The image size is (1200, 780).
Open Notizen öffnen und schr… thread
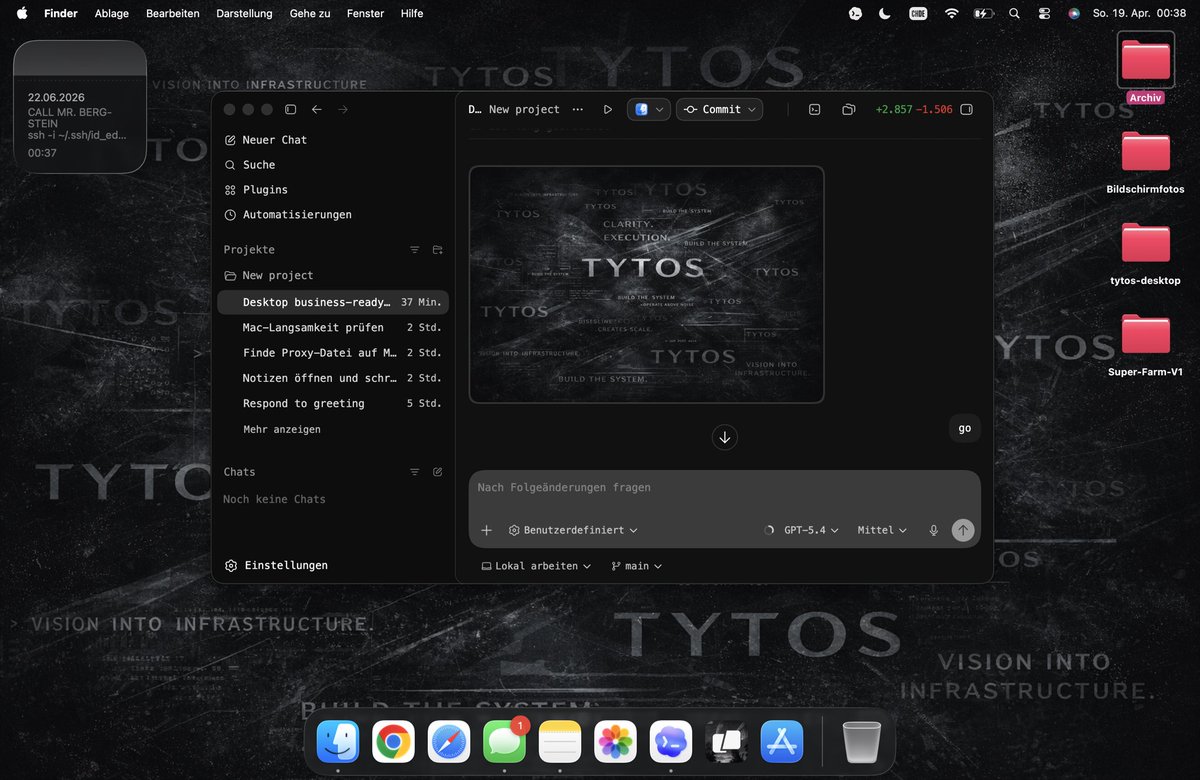pos(333,378)
